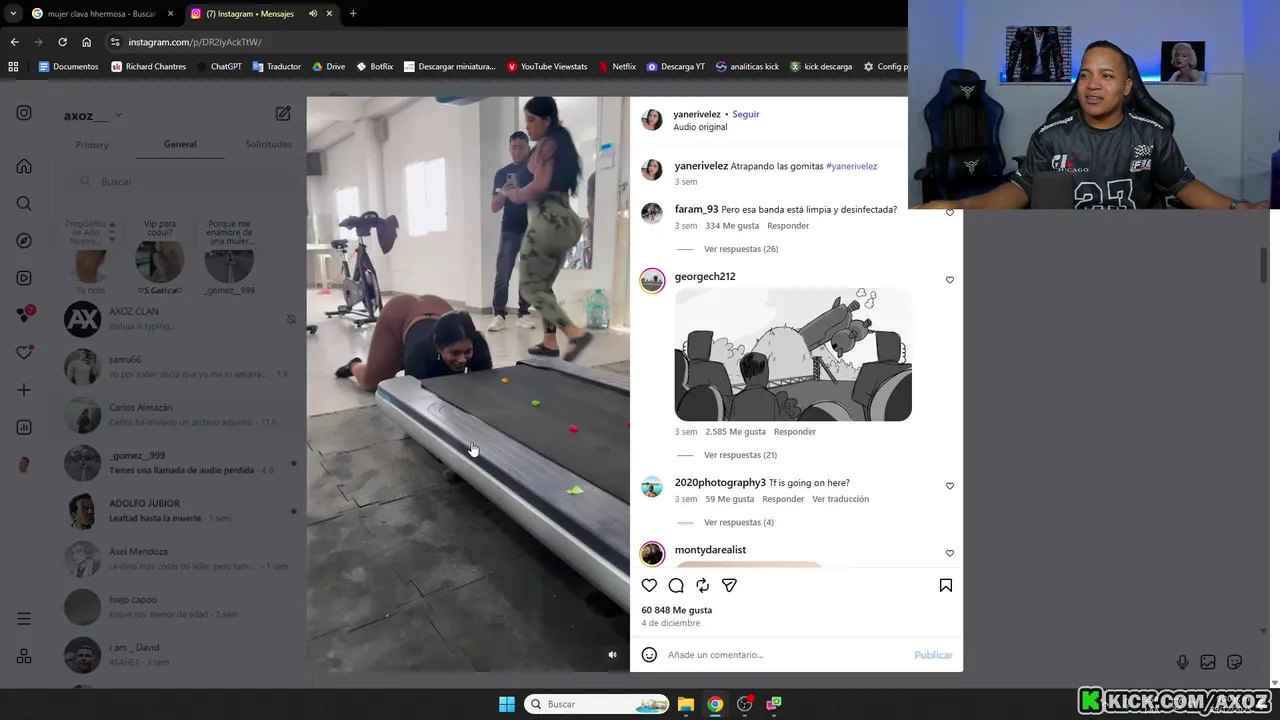The width and height of the screenshot is (1280, 720).
Task: Reply to faram_93's comment
Action: click(788, 226)
